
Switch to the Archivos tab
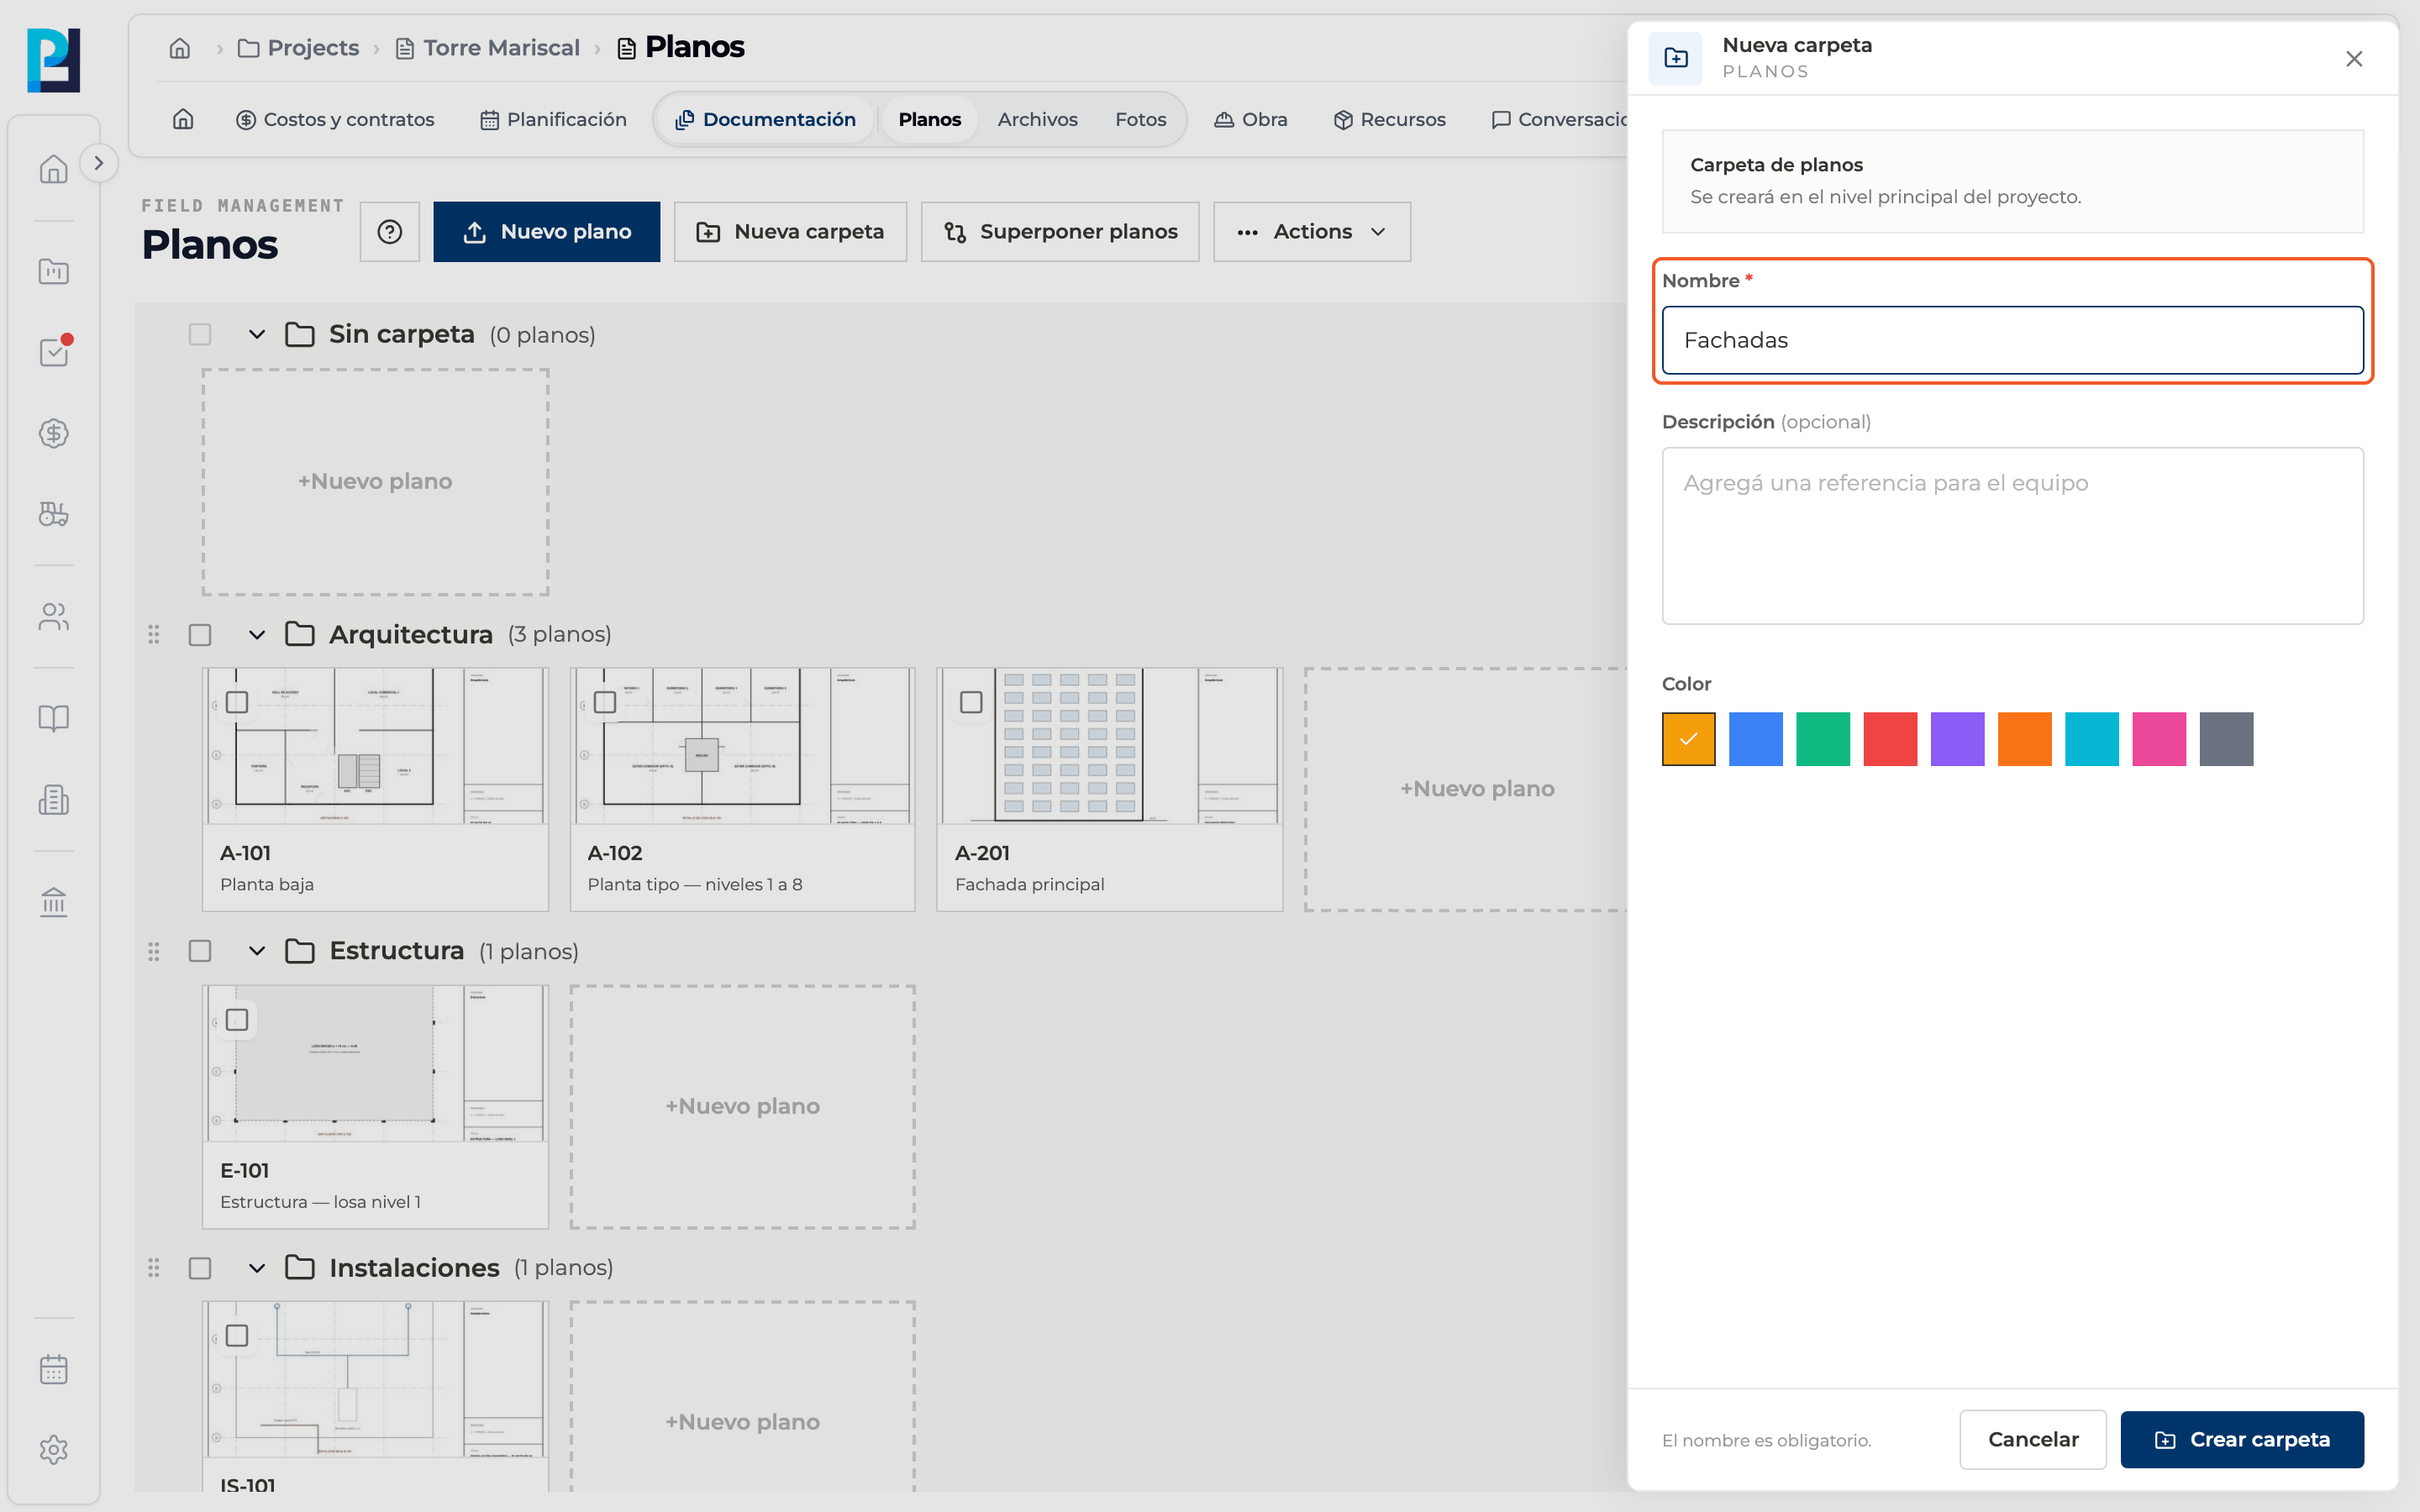coord(1037,119)
